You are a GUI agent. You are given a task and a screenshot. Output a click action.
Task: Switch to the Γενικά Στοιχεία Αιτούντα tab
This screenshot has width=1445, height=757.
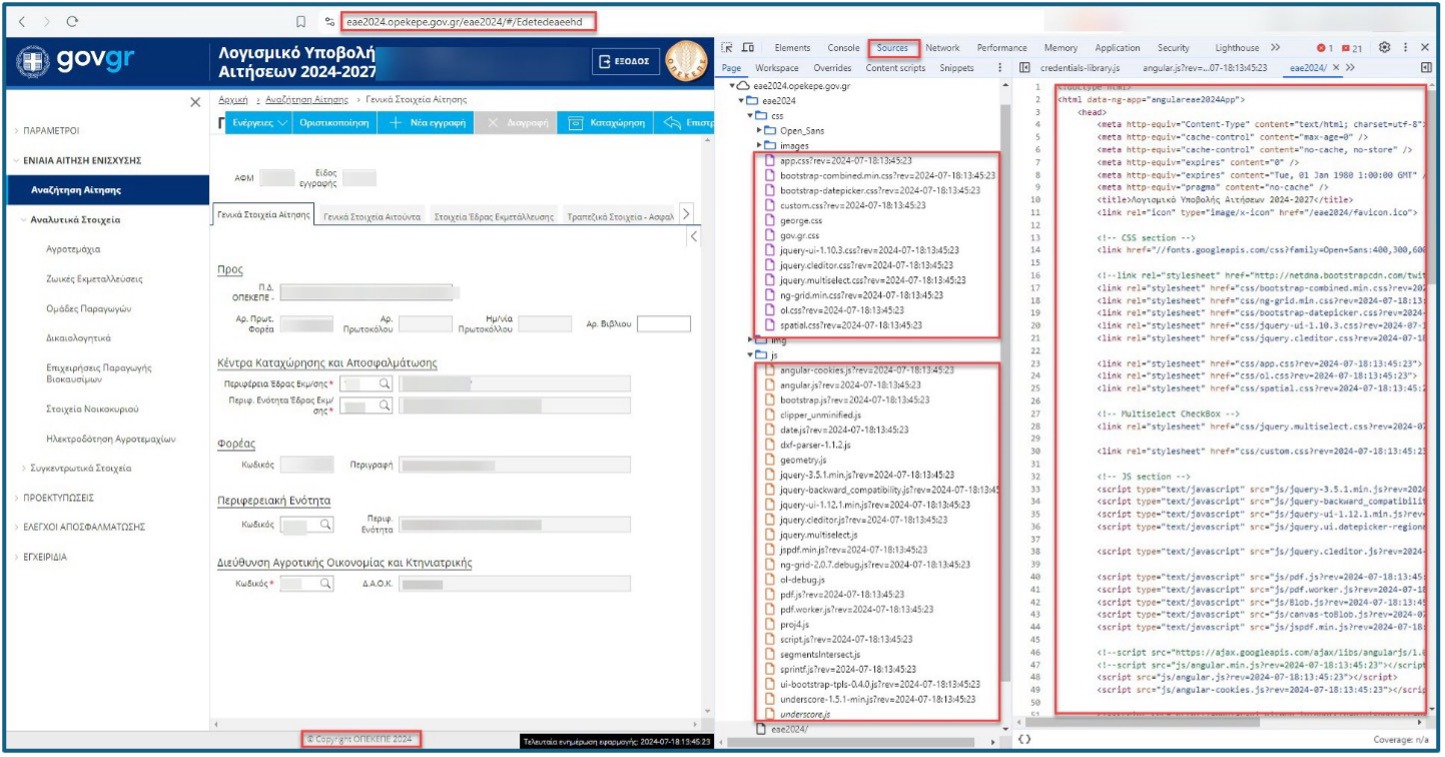coord(374,216)
